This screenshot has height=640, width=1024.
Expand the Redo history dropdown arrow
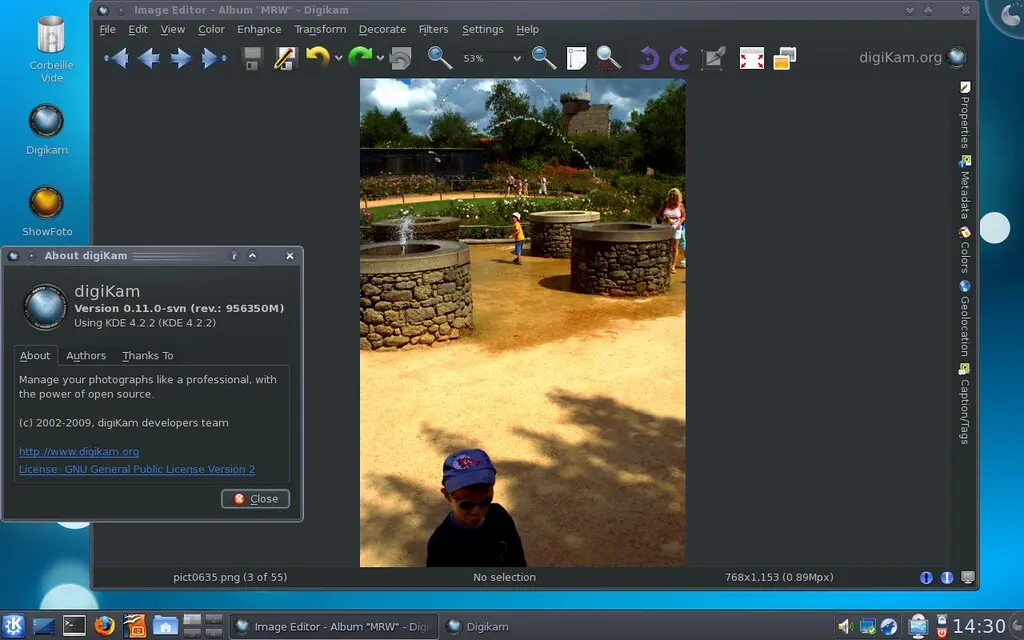381,59
